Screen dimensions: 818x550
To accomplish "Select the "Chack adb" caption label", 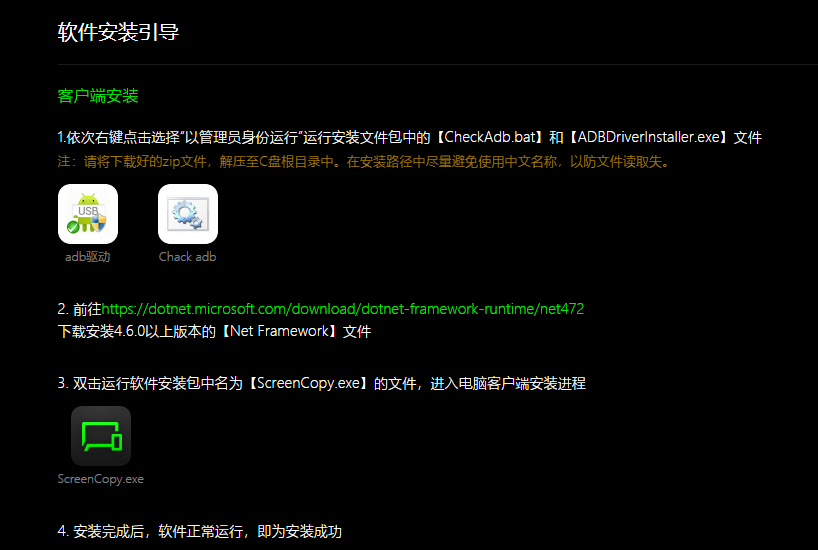I will pos(187,257).
